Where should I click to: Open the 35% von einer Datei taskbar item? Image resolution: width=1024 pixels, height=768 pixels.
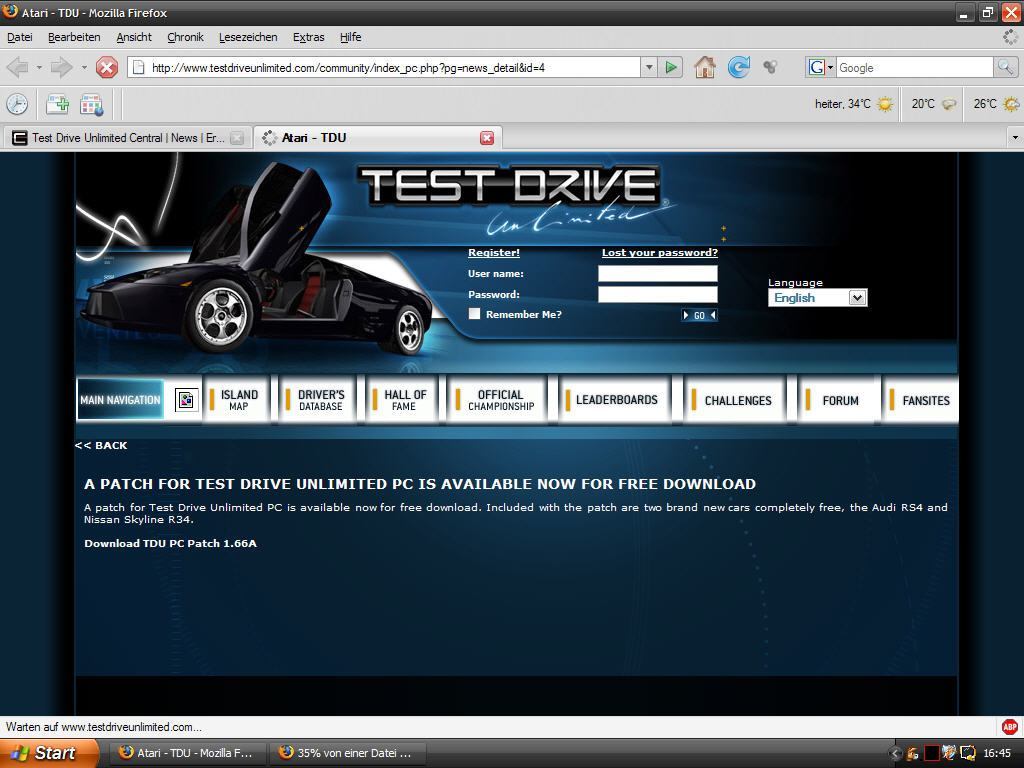click(347, 753)
